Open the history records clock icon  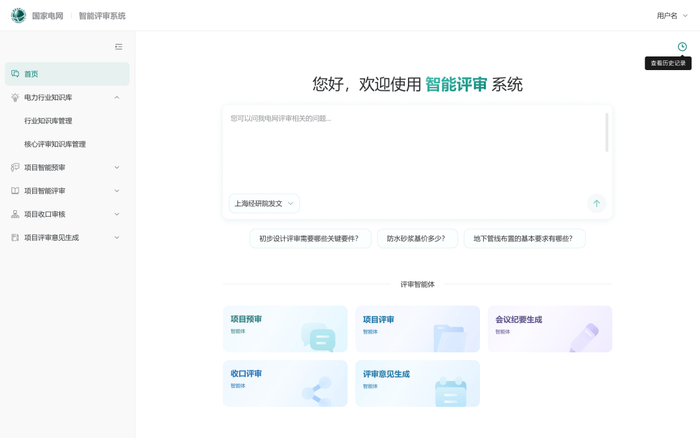point(682,46)
